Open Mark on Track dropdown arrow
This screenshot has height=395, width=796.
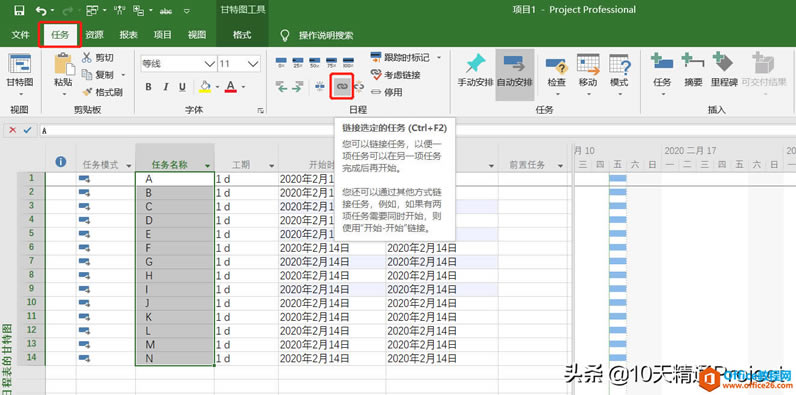click(439, 57)
